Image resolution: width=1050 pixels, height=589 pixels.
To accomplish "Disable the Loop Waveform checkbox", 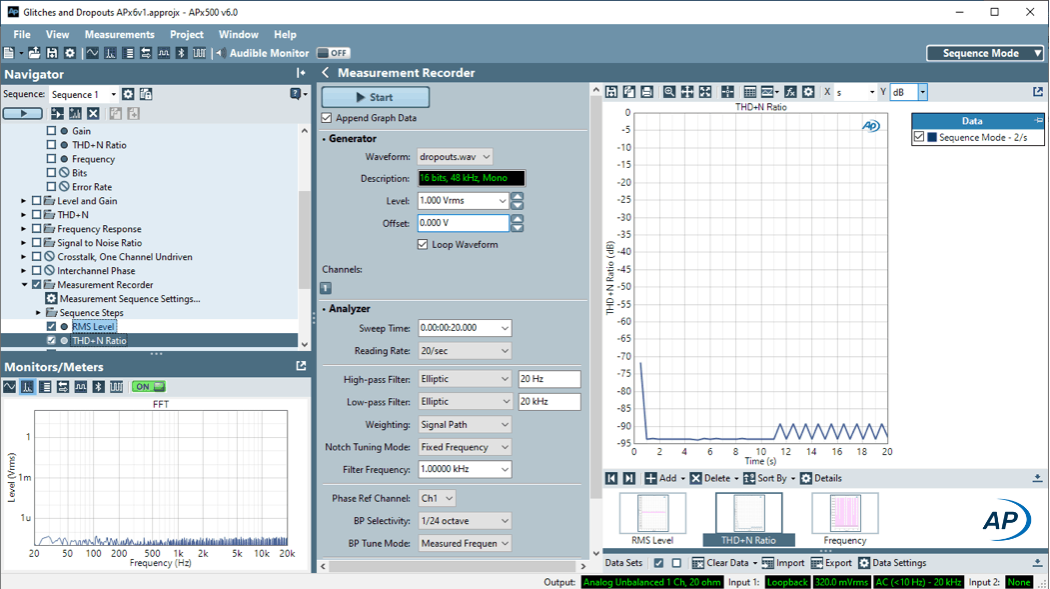I will tap(423, 244).
